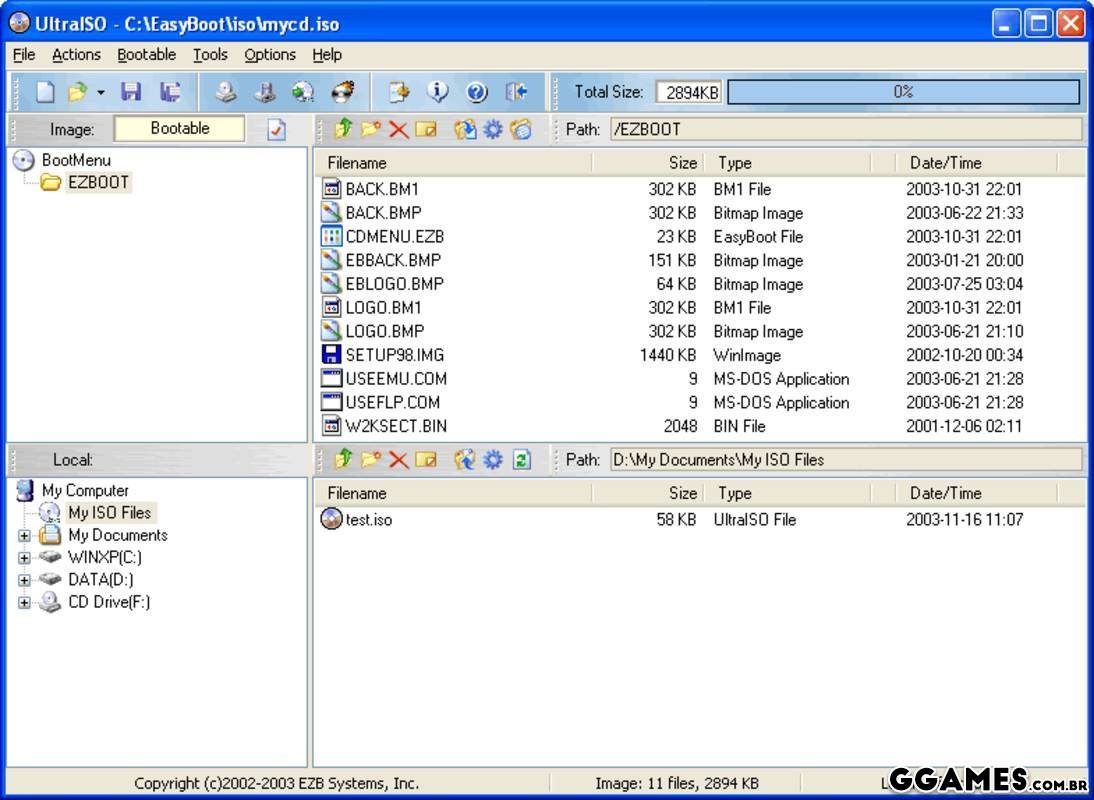The height and width of the screenshot is (800, 1094).
Task: Expand the CD Drive(F:) node
Action: pos(24,602)
